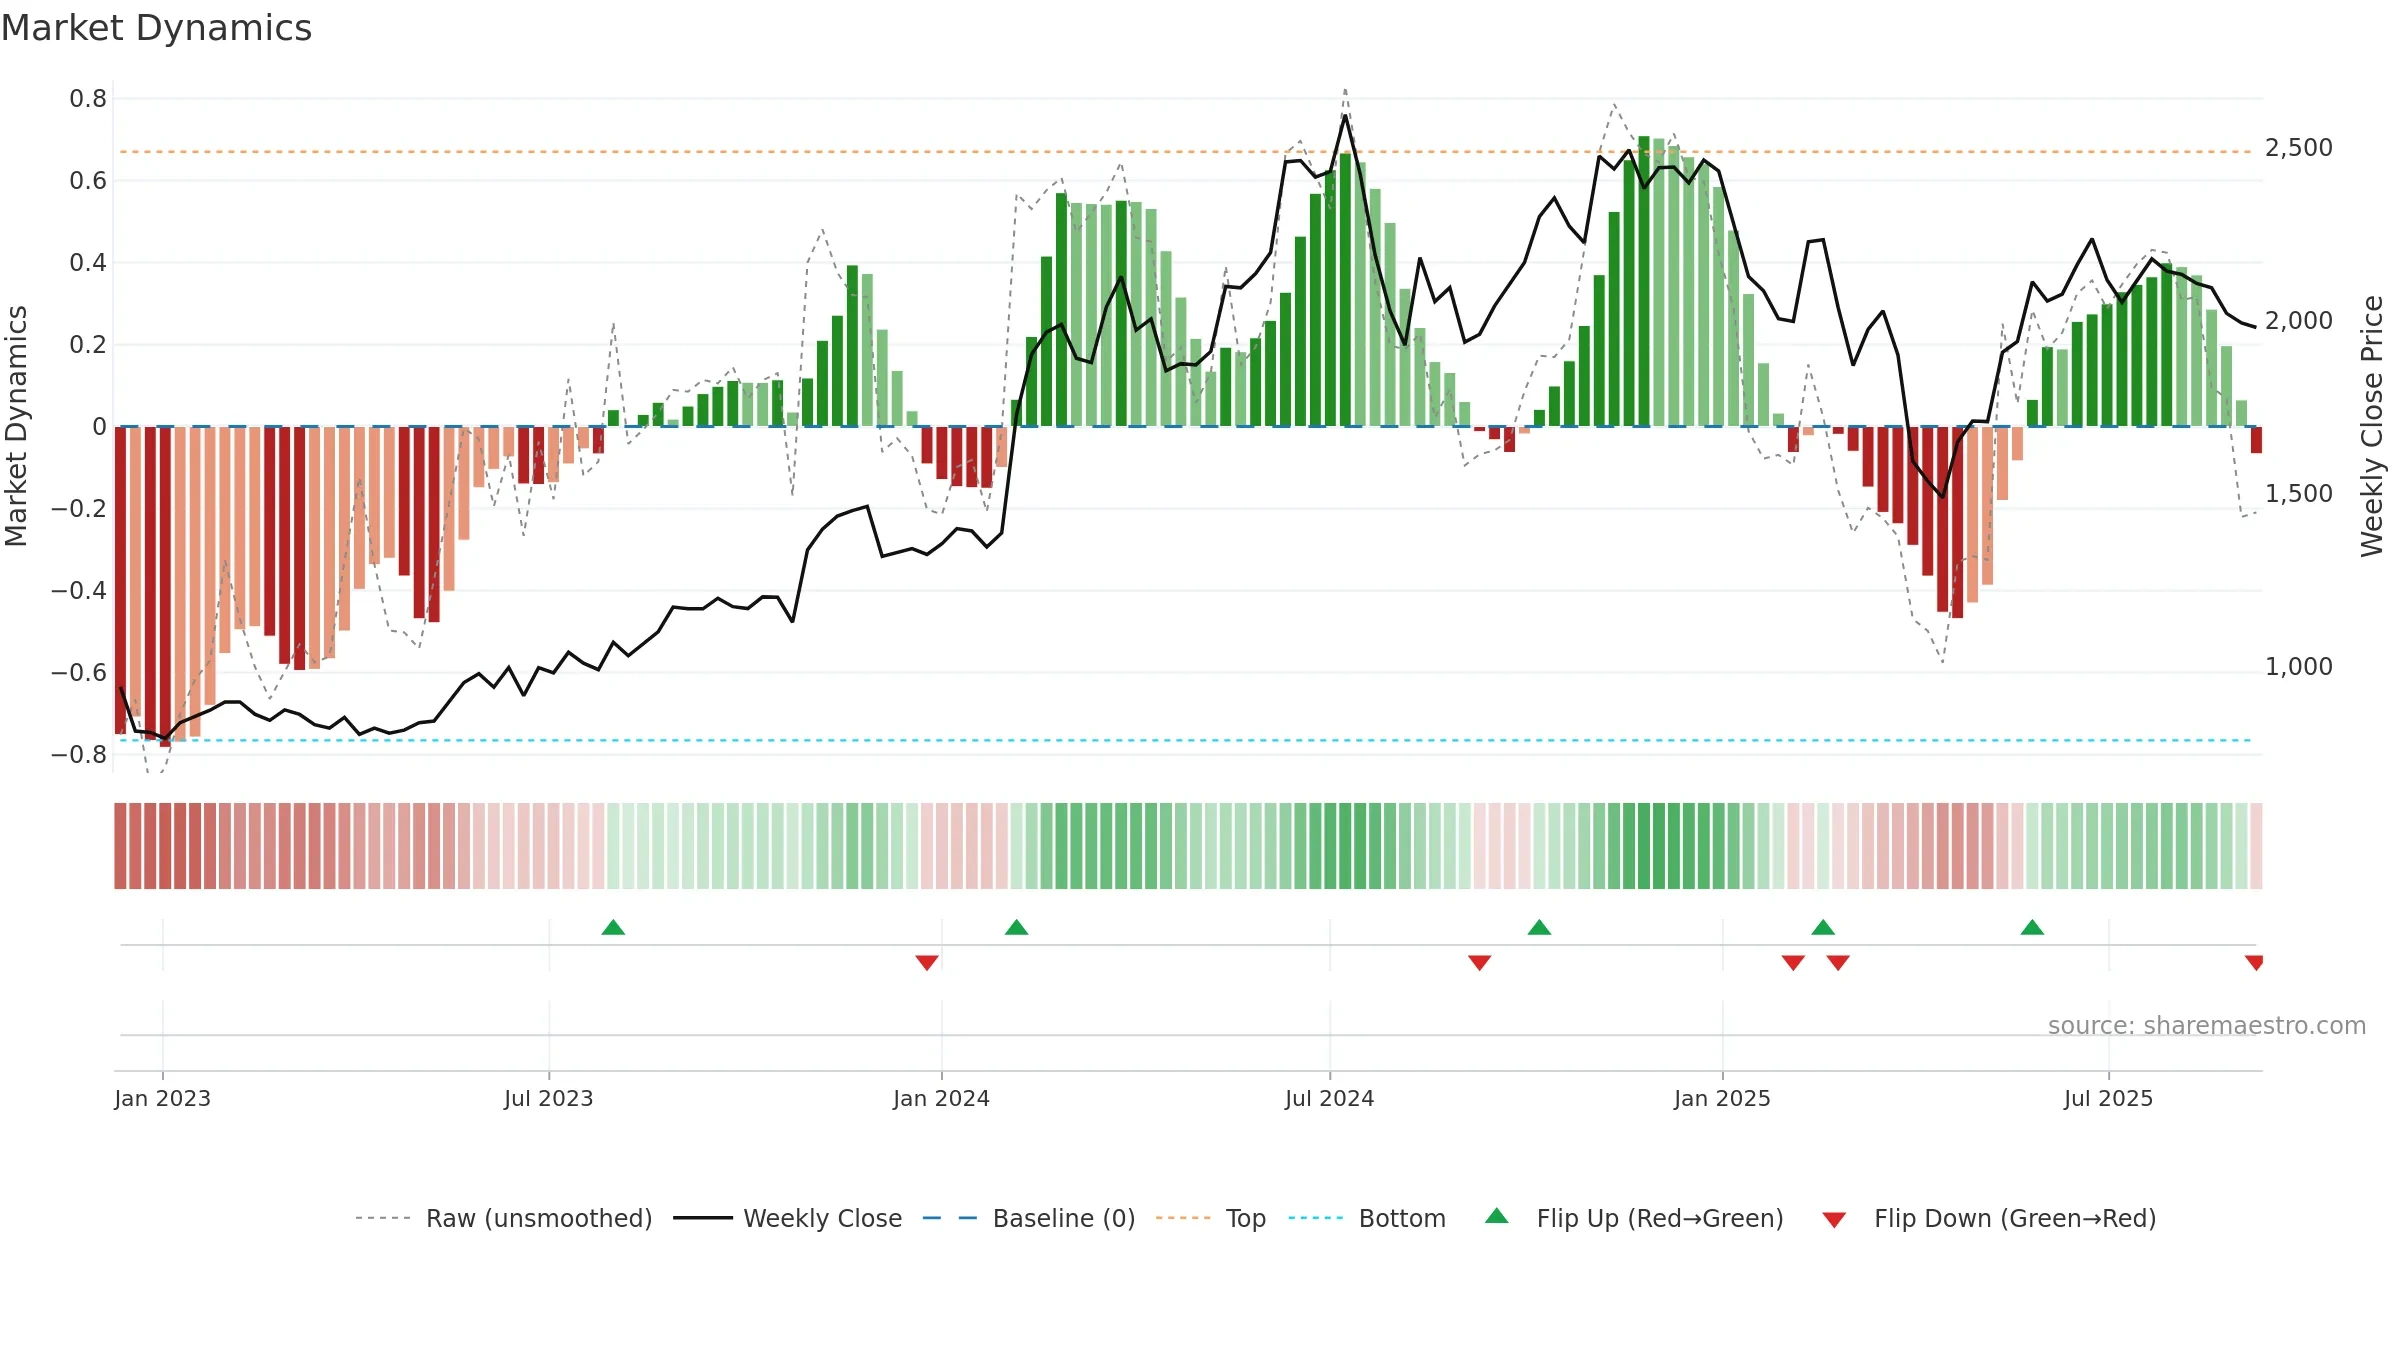Click the 2,500 right axis price label
Image resolution: width=2400 pixels, height=1350 pixels.
2299,148
